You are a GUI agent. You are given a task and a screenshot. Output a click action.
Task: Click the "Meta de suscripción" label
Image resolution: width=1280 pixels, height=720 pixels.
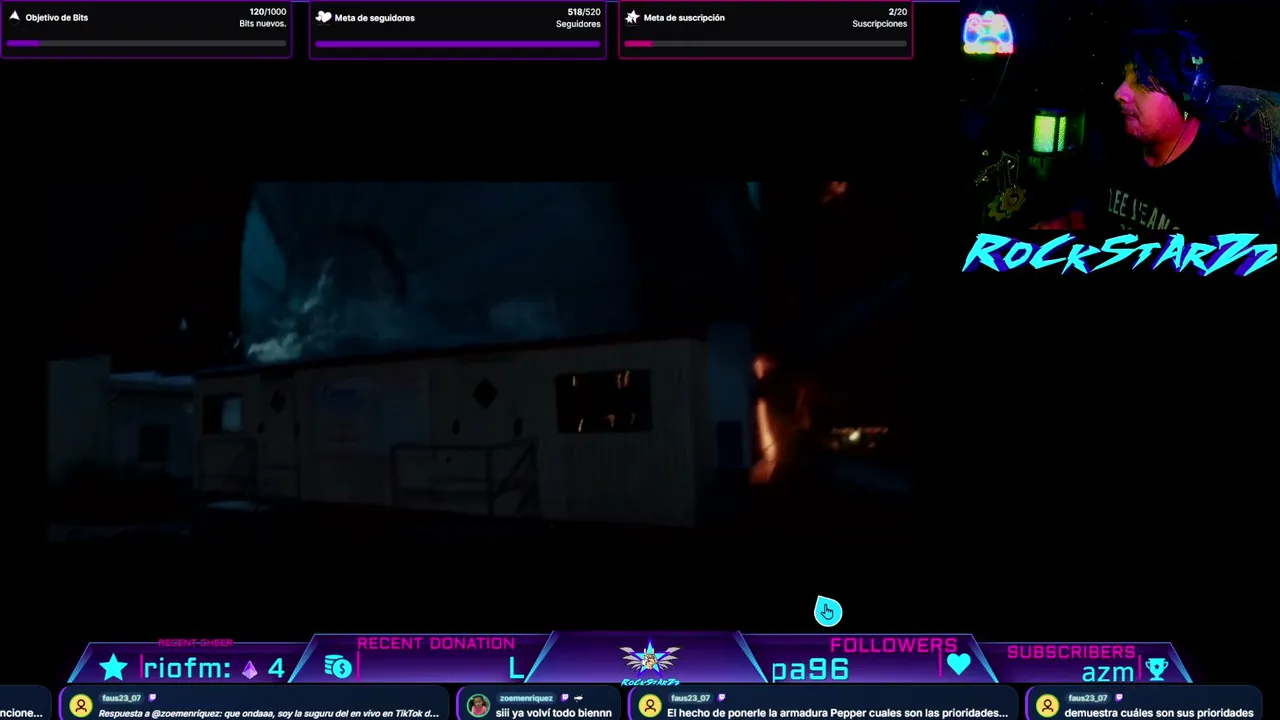point(684,18)
